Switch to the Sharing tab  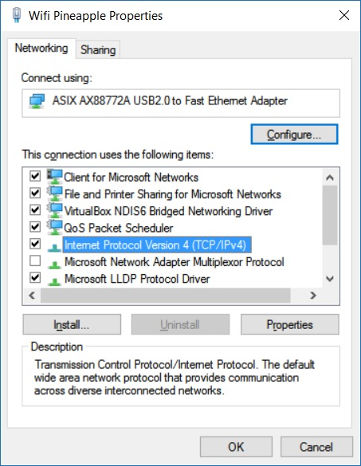pyautogui.click(x=98, y=50)
